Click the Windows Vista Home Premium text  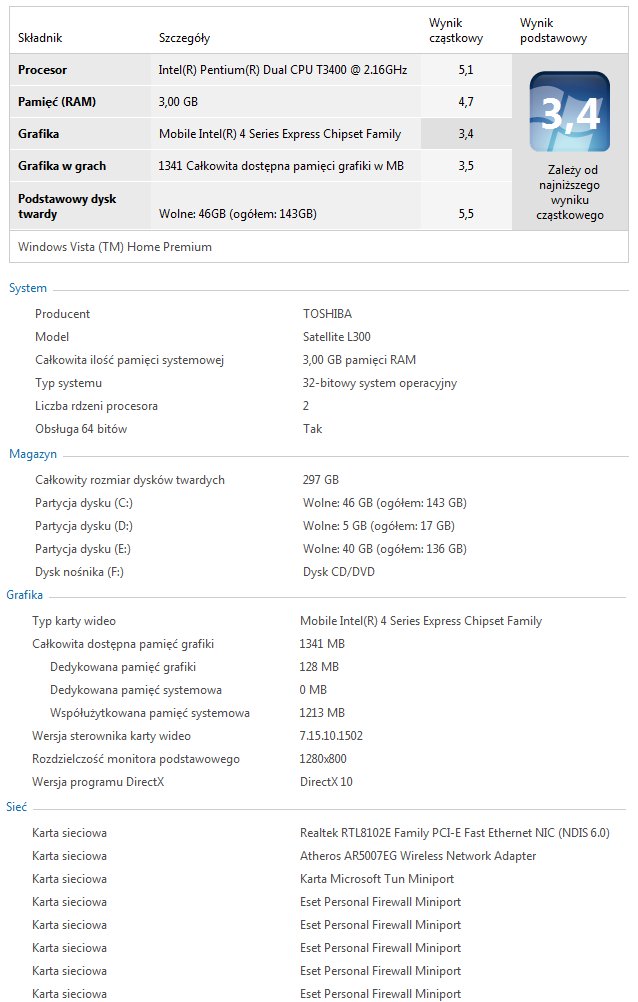pyautogui.click(x=115, y=246)
